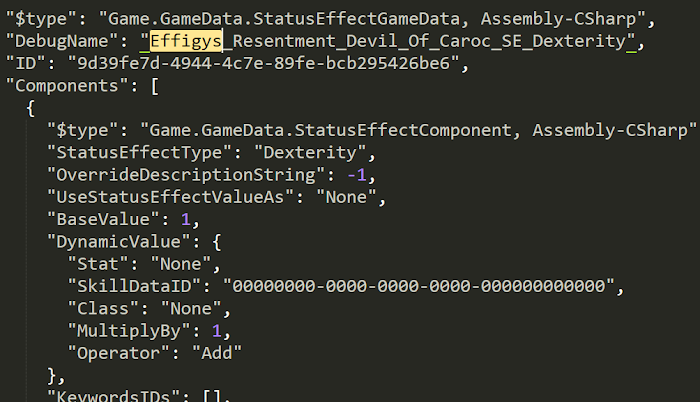The height and width of the screenshot is (402, 700).
Task: Click the all-zero SkillDataID GUID value
Action: pyautogui.click(x=419, y=287)
